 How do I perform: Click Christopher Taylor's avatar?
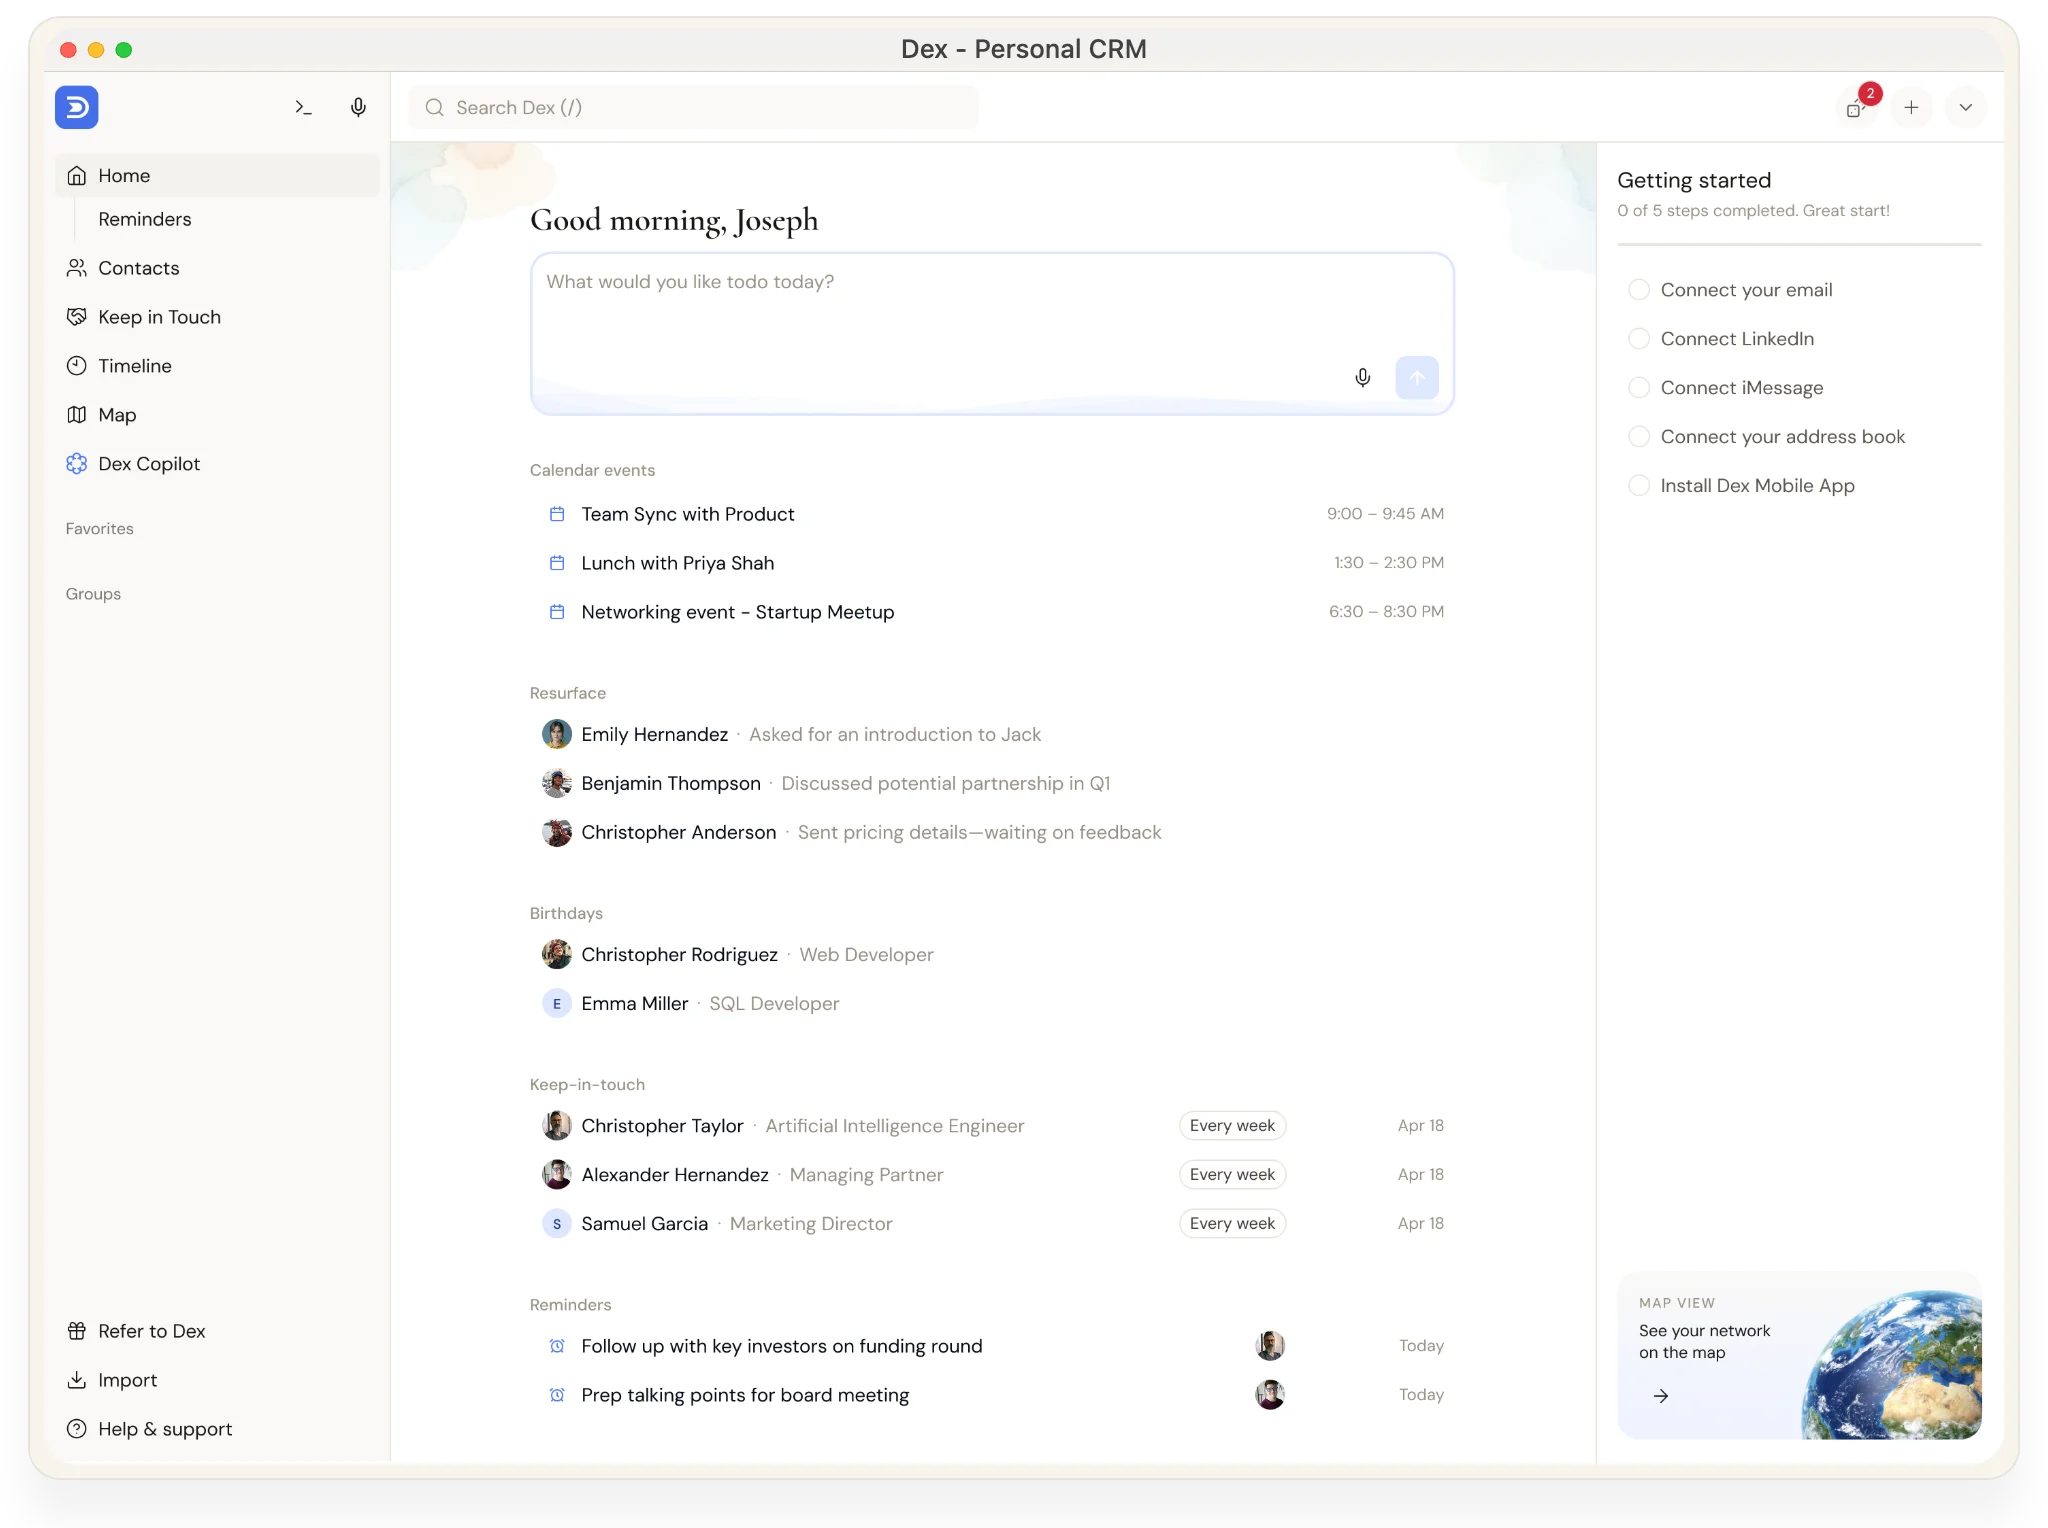pos(557,1125)
